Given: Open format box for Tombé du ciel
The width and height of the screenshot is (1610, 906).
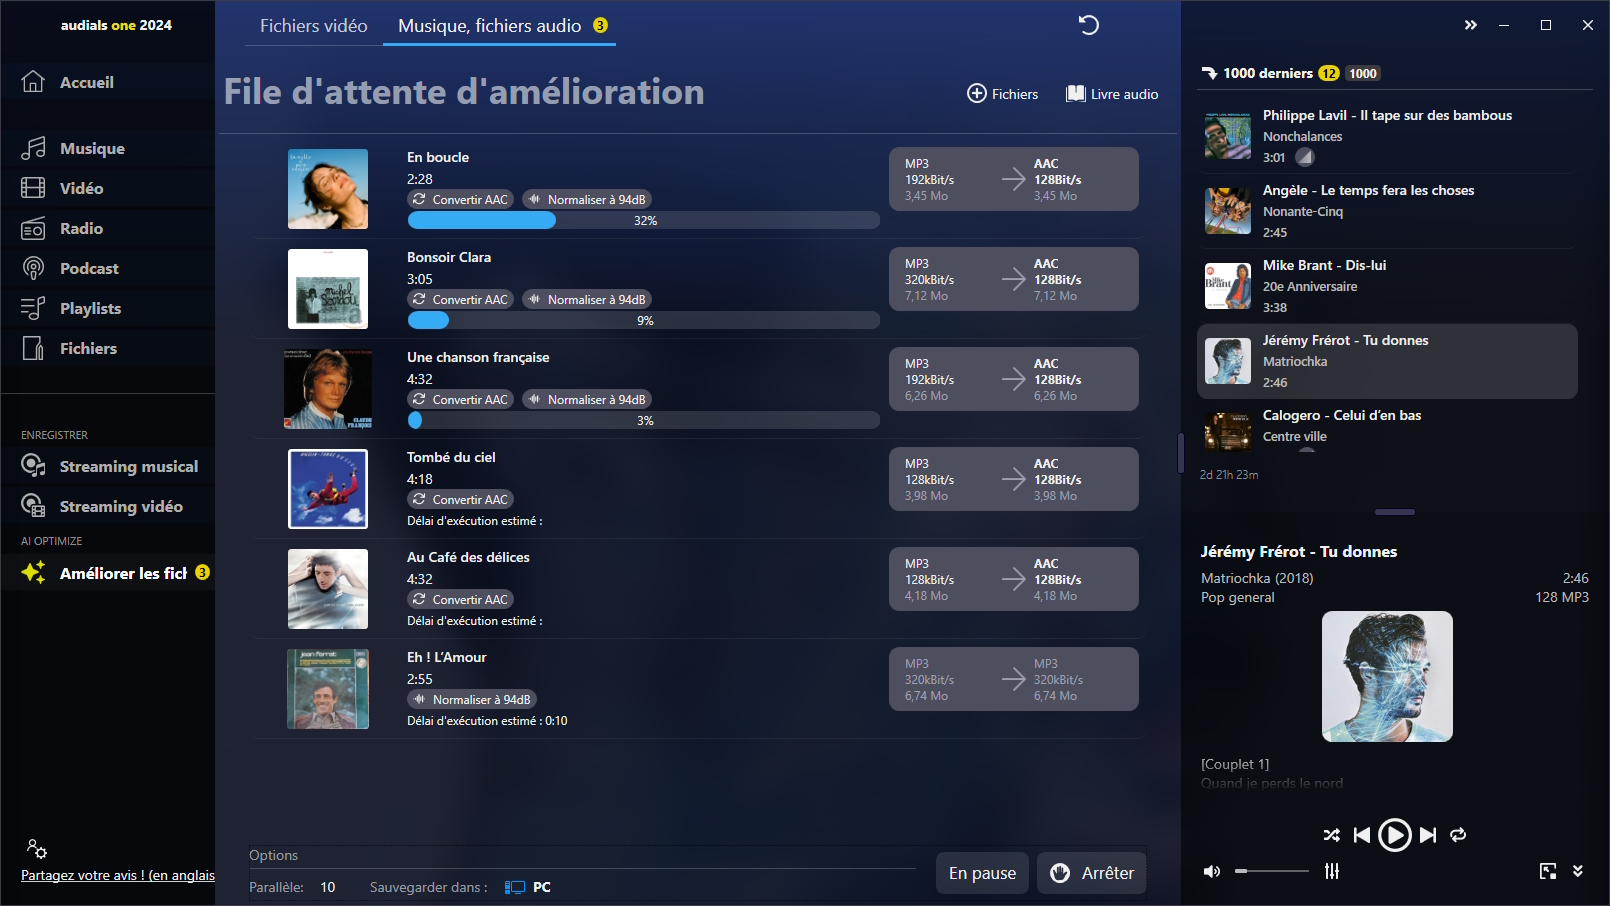Looking at the screenshot, I should (1014, 479).
